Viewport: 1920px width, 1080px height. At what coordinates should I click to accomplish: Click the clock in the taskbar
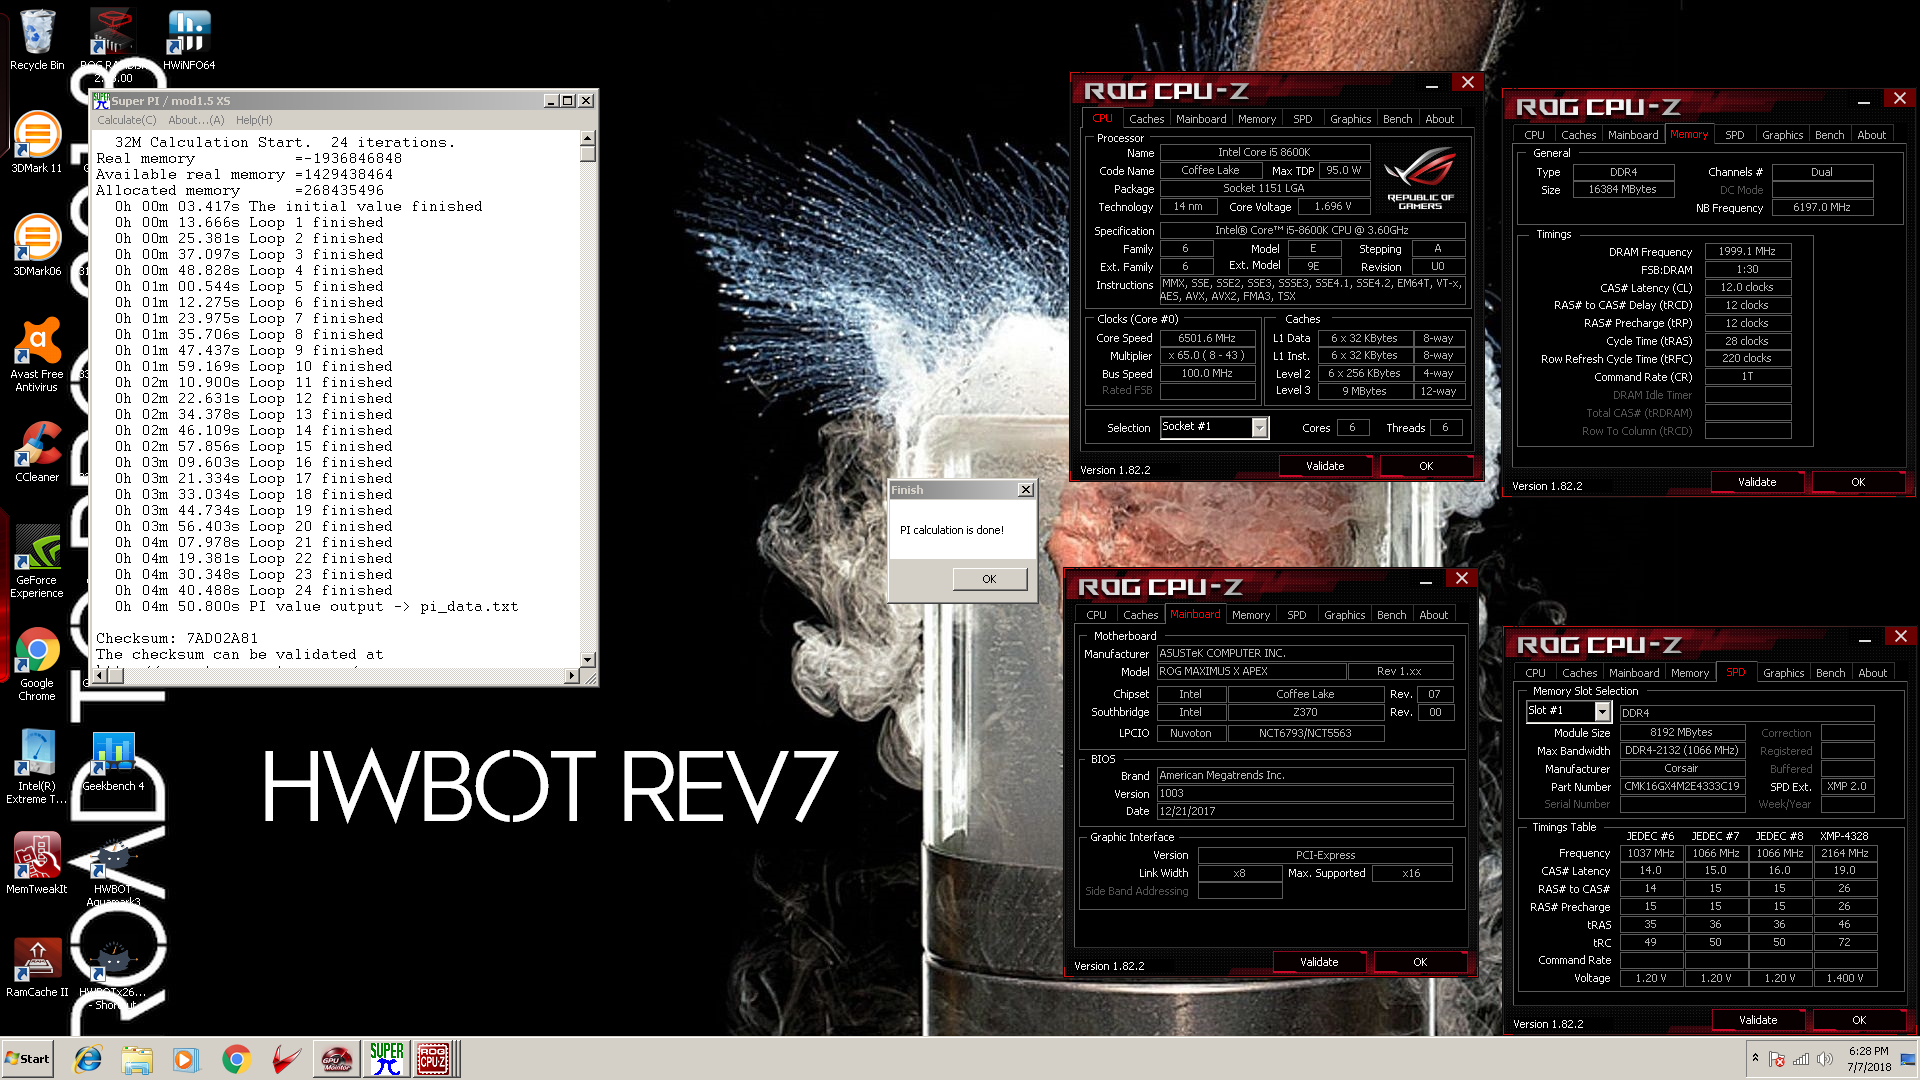[1868, 1059]
